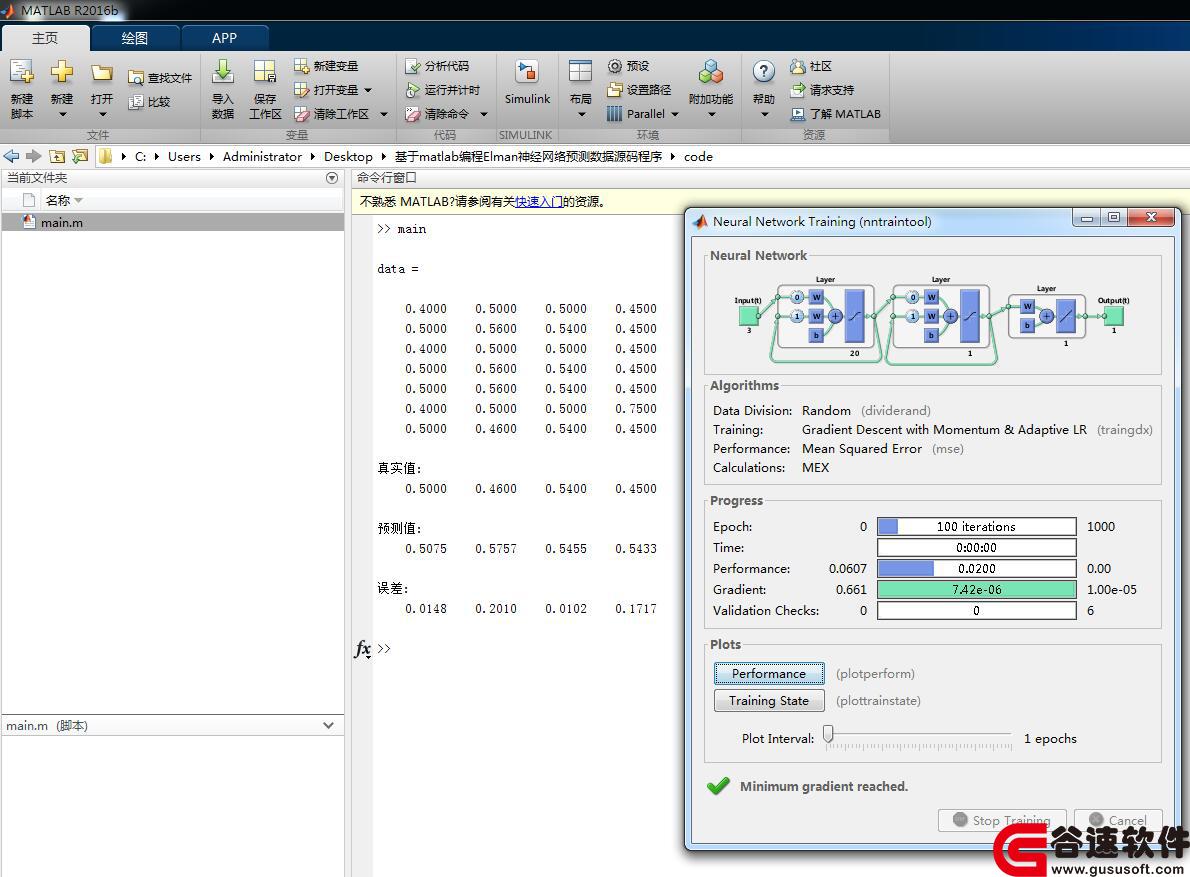Click the Clear Workspace icon
1190x877 pixels.
click(x=301, y=114)
